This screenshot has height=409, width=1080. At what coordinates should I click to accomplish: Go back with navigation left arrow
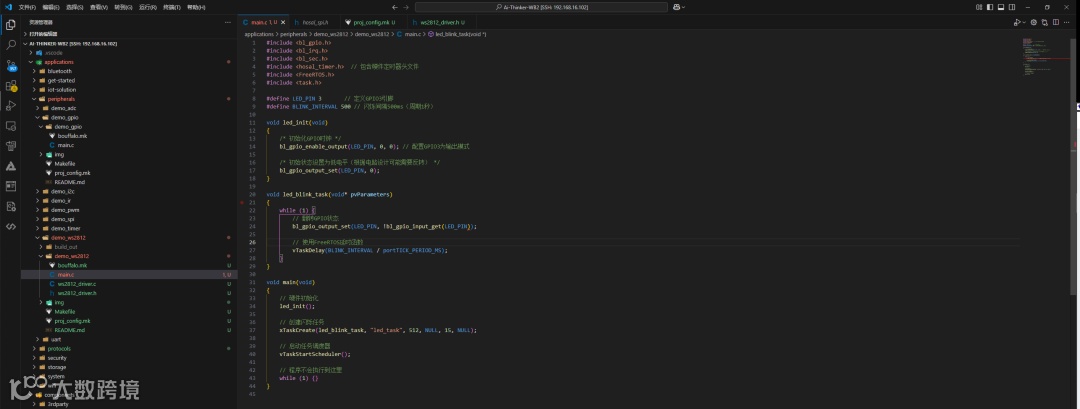(395, 7)
